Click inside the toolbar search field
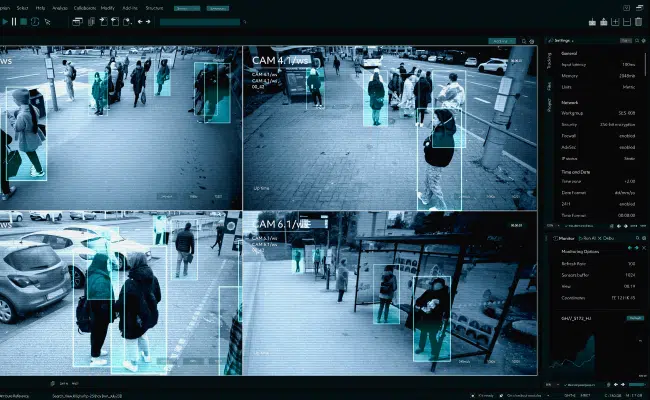 pyautogui.click(x=200, y=22)
